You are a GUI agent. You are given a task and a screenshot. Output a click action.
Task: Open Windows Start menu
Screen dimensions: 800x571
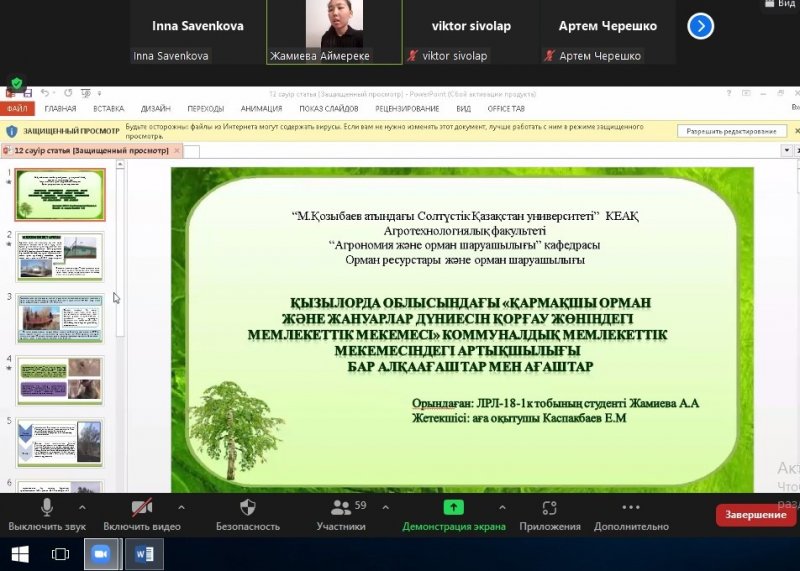click(x=20, y=554)
